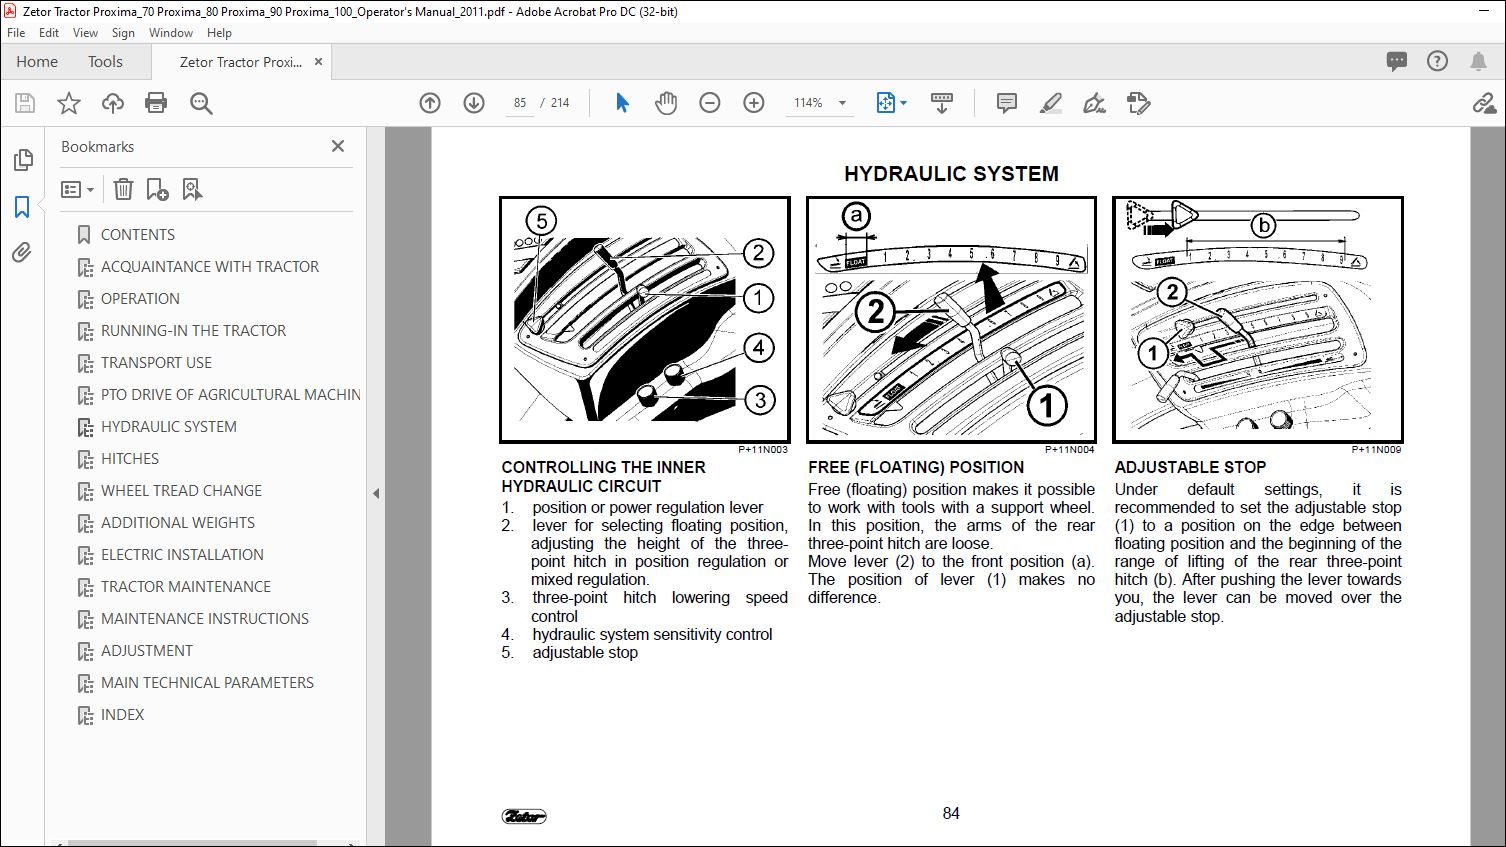The image size is (1506, 847).
Task: Switch to the Tools tab
Action: tap(105, 61)
